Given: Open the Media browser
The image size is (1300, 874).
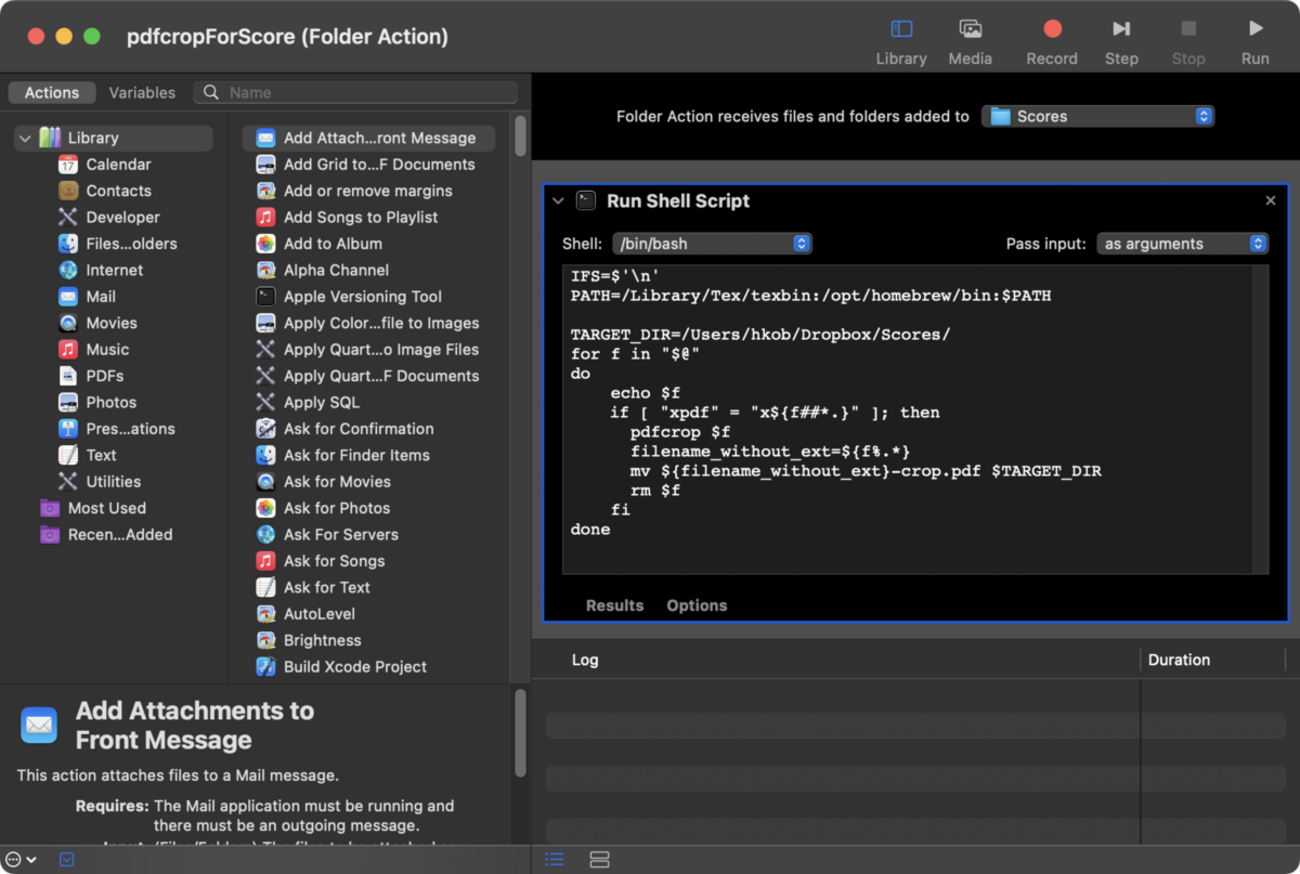Looking at the screenshot, I should [x=969, y=42].
